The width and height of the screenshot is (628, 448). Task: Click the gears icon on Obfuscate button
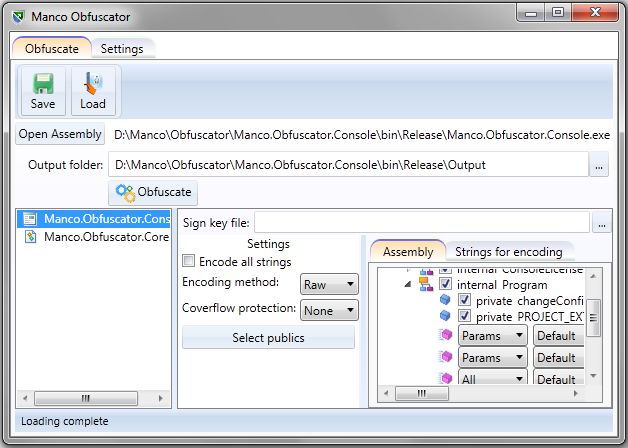pyautogui.click(x=126, y=192)
